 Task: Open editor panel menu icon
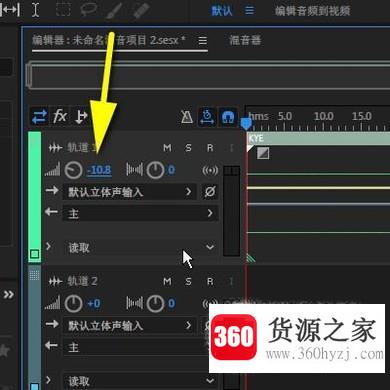203,41
